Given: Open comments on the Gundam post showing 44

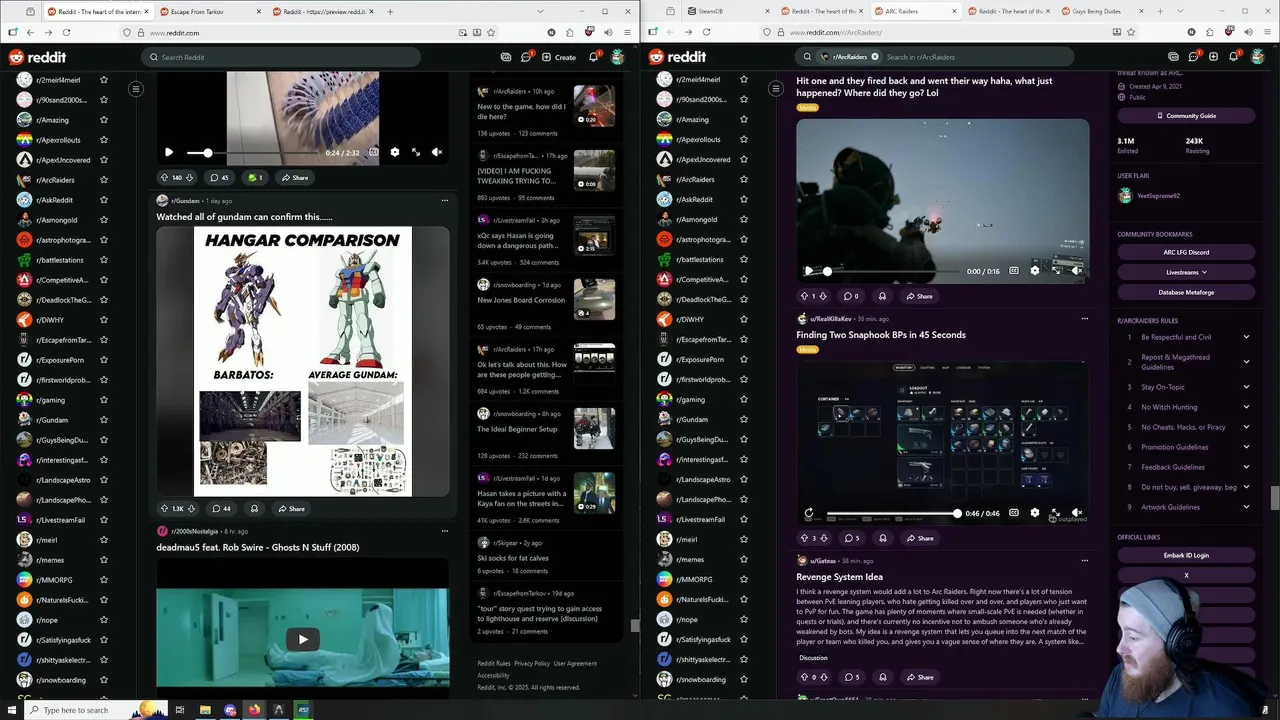Looking at the screenshot, I should point(220,508).
